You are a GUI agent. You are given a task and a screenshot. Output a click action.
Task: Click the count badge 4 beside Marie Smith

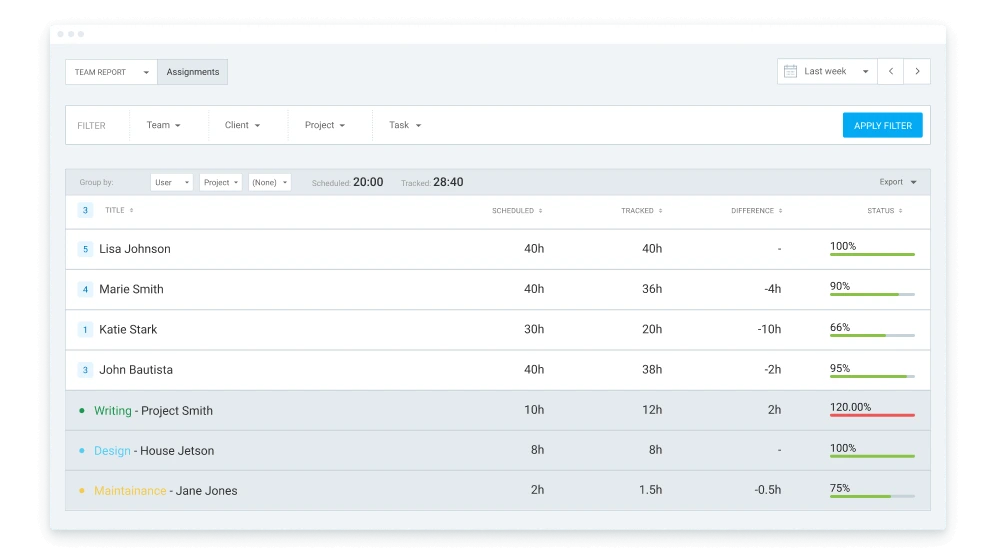[x=85, y=289]
